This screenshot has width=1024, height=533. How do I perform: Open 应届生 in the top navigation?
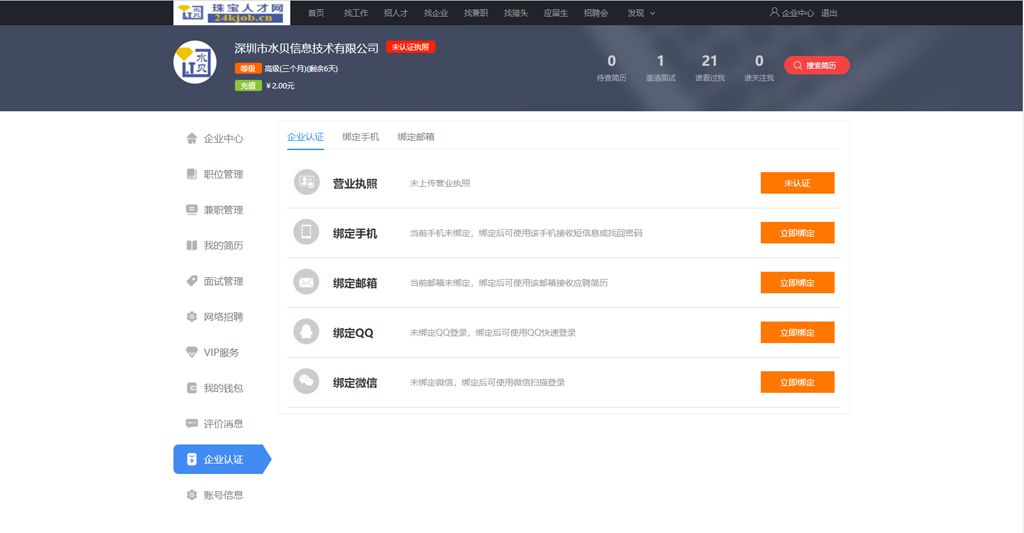(x=556, y=13)
